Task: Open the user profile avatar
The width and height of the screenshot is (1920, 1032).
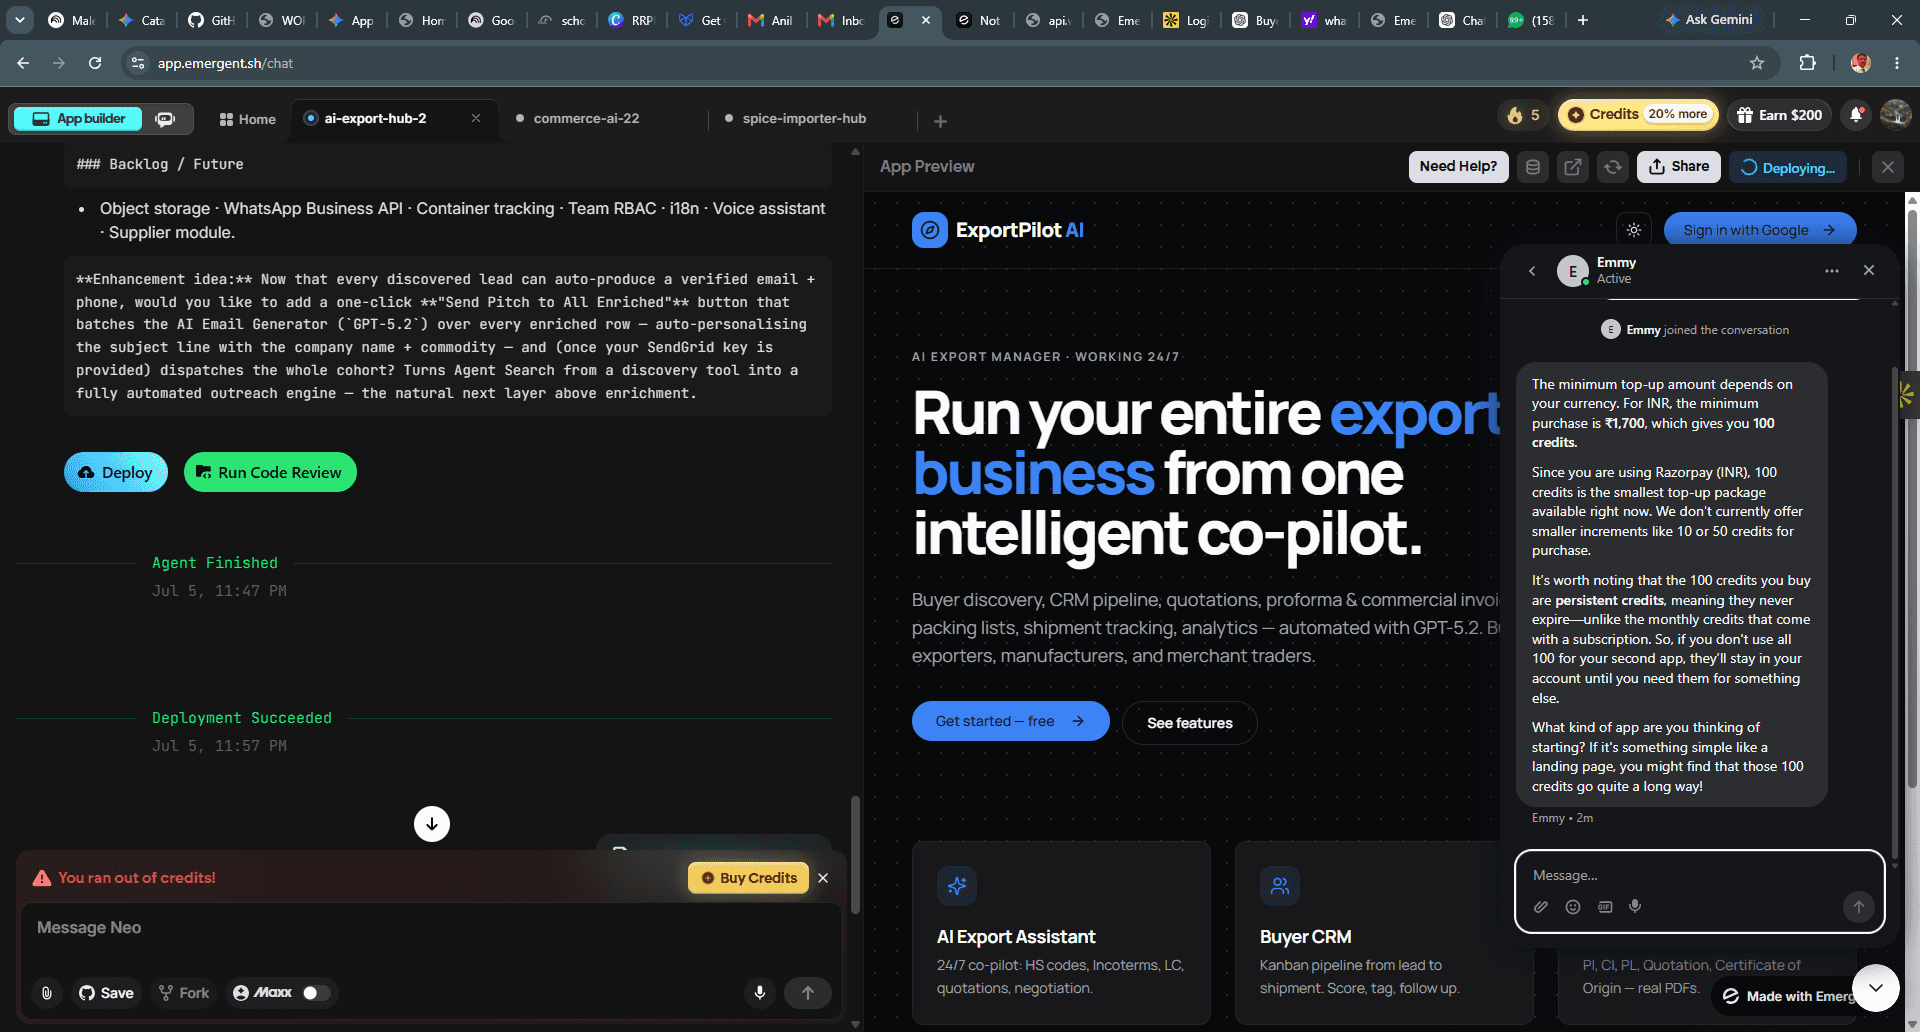Action: click(x=1895, y=114)
